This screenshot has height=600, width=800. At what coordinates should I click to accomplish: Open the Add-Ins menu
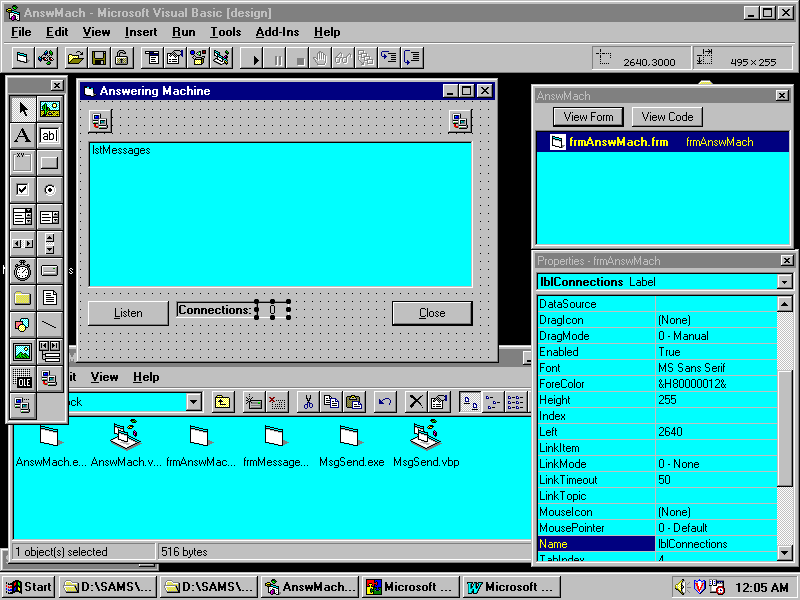[277, 32]
